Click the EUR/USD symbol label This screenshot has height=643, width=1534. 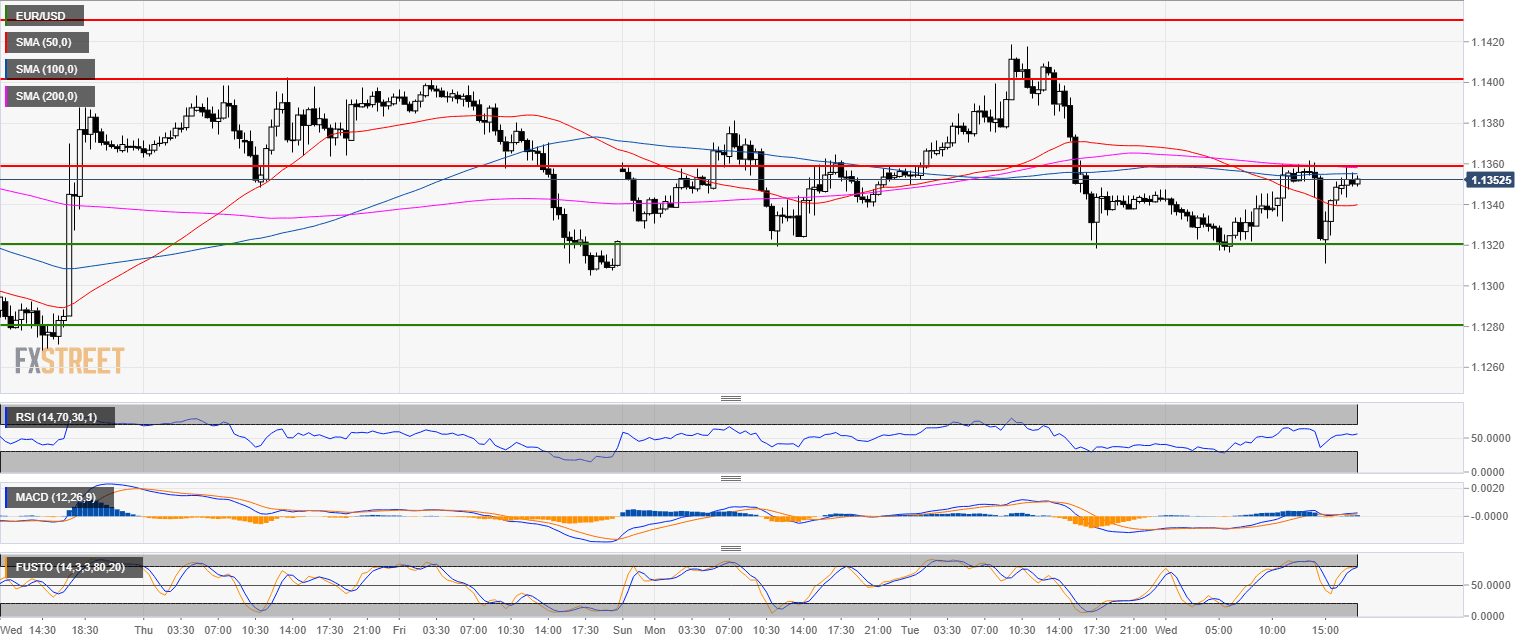point(44,16)
